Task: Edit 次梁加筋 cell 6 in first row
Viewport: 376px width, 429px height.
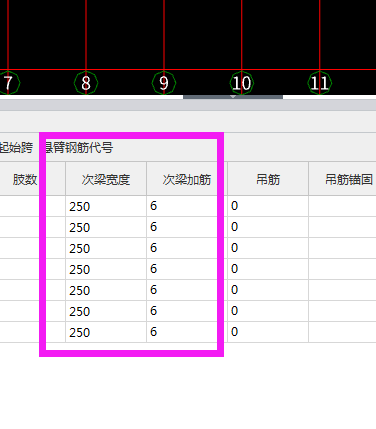Action: [x=187, y=206]
